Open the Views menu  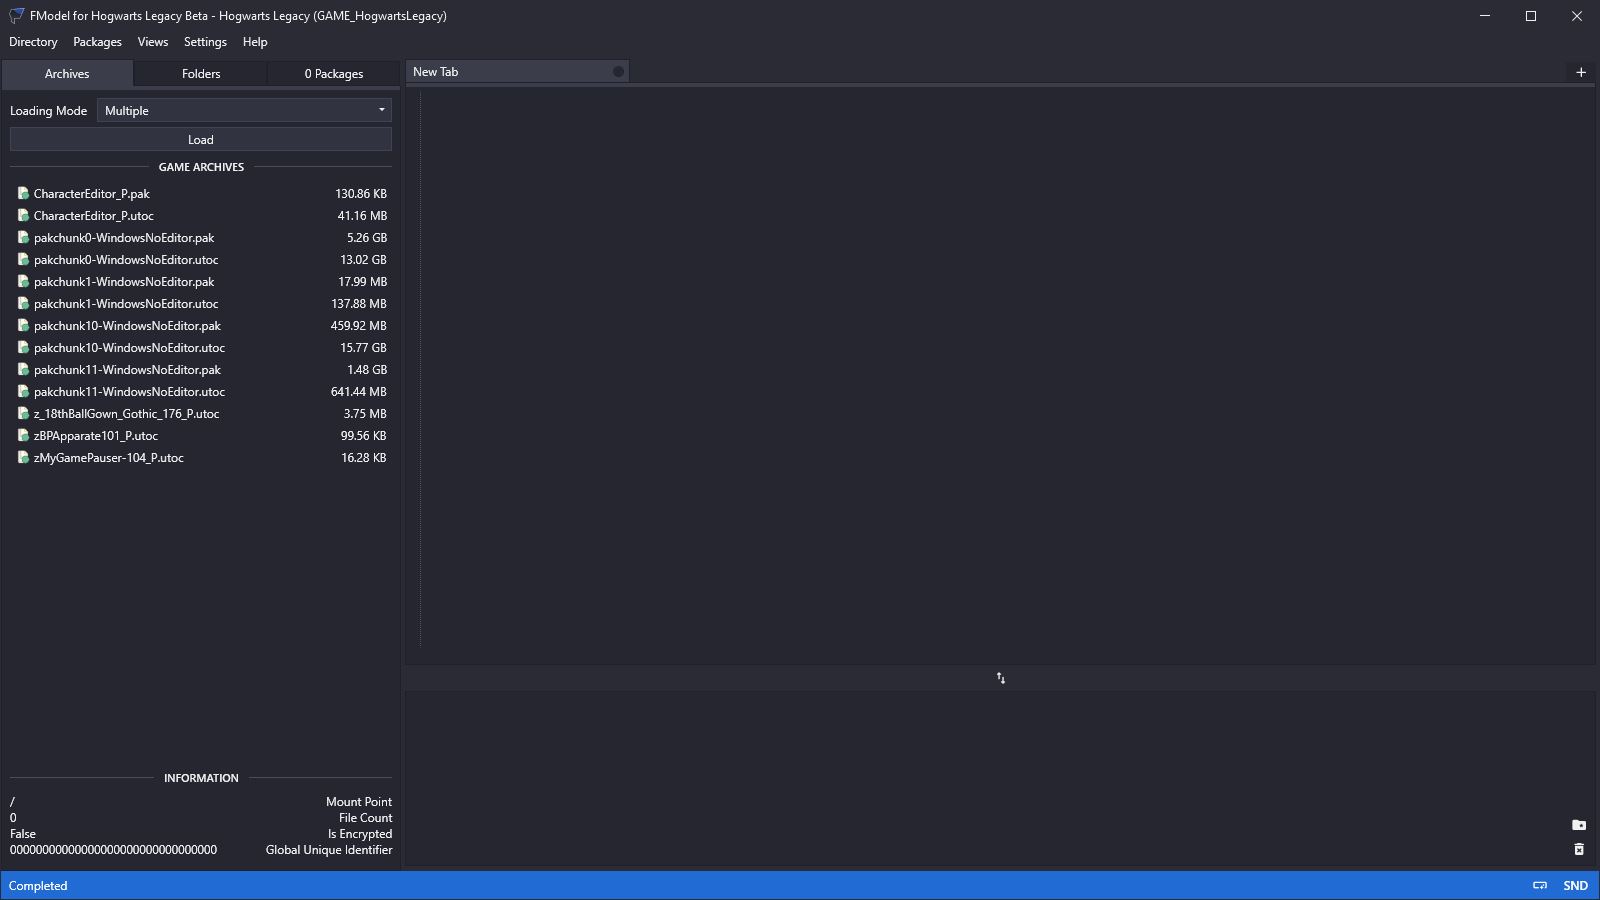[153, 42]
